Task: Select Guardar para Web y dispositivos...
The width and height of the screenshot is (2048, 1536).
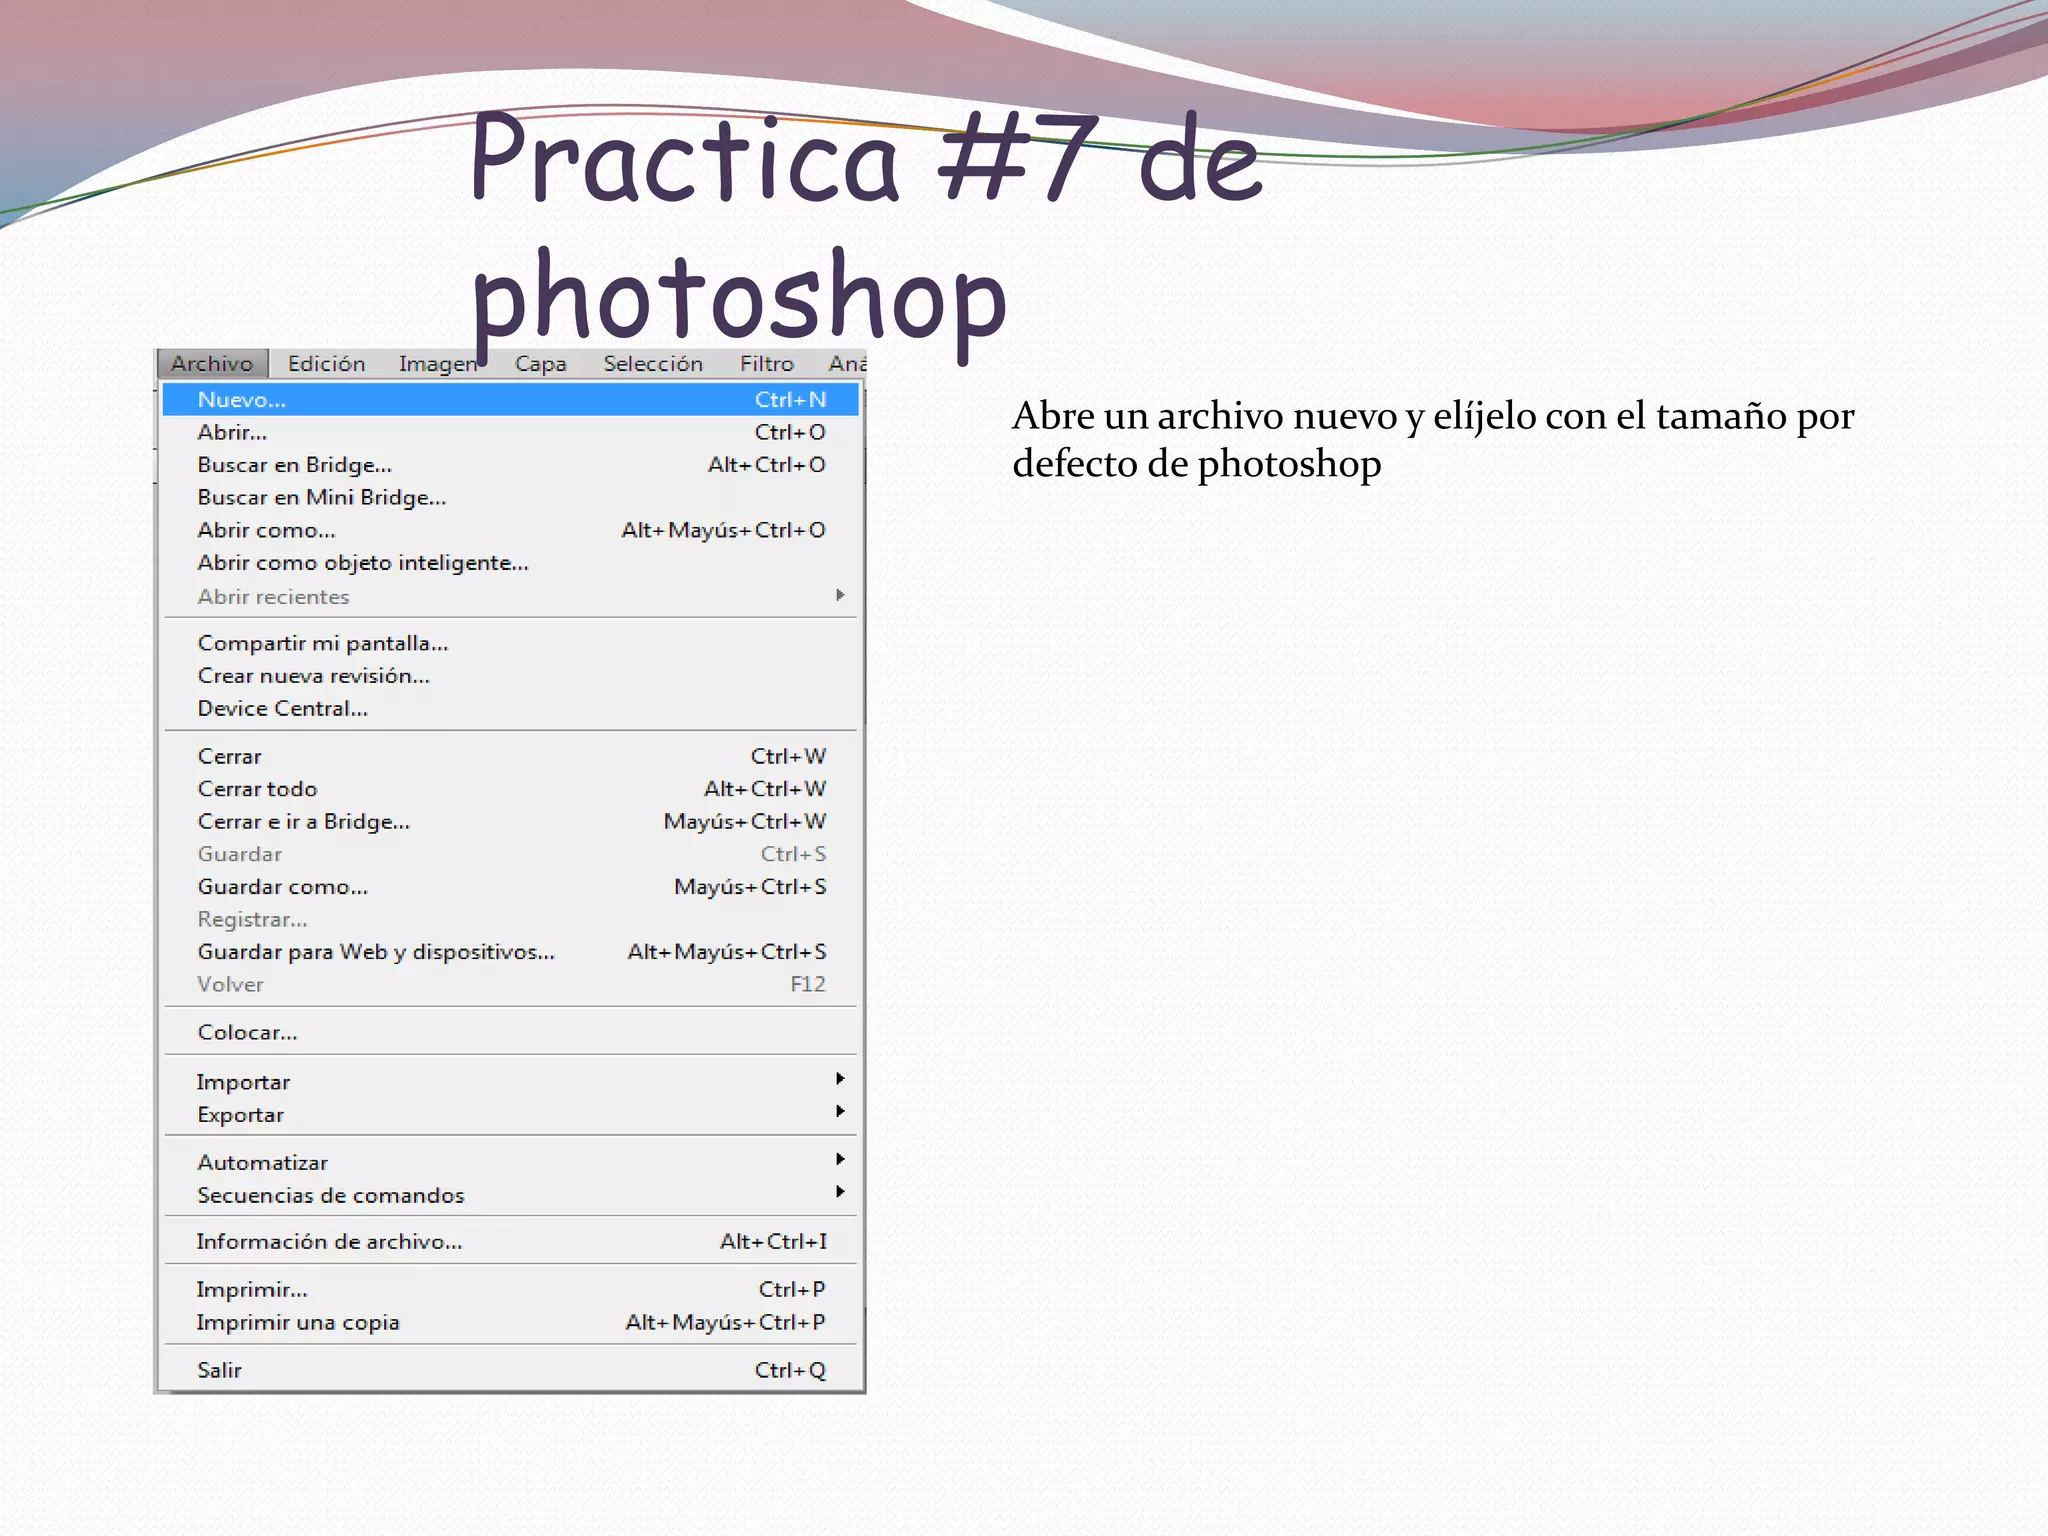Action: [375, 952]
